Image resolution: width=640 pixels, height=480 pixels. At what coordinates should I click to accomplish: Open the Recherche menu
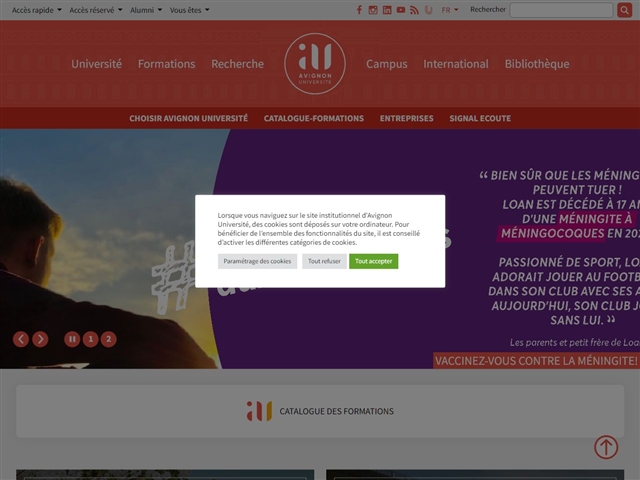[x=238, y=64]
